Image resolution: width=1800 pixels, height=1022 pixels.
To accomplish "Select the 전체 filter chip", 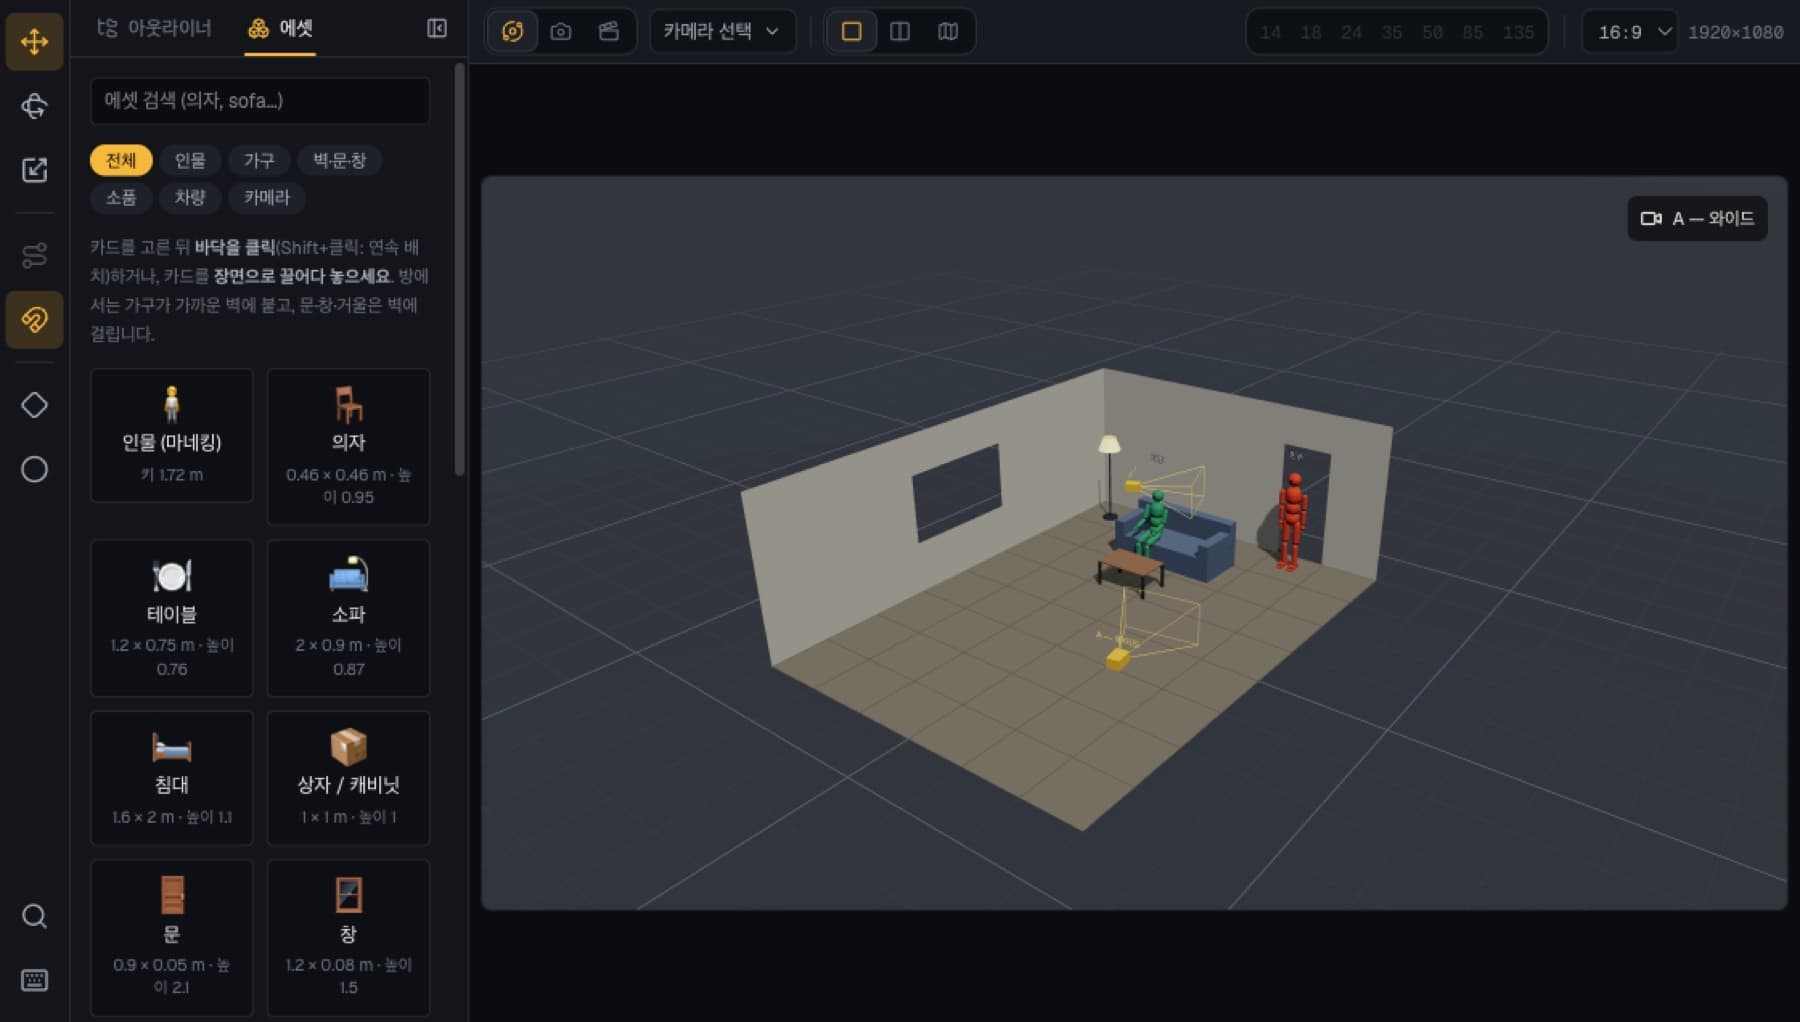I will 121,160.
